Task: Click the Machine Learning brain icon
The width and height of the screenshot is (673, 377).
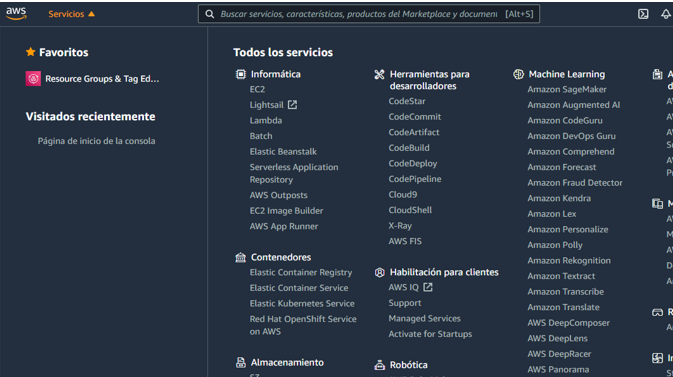Action: 518,74
